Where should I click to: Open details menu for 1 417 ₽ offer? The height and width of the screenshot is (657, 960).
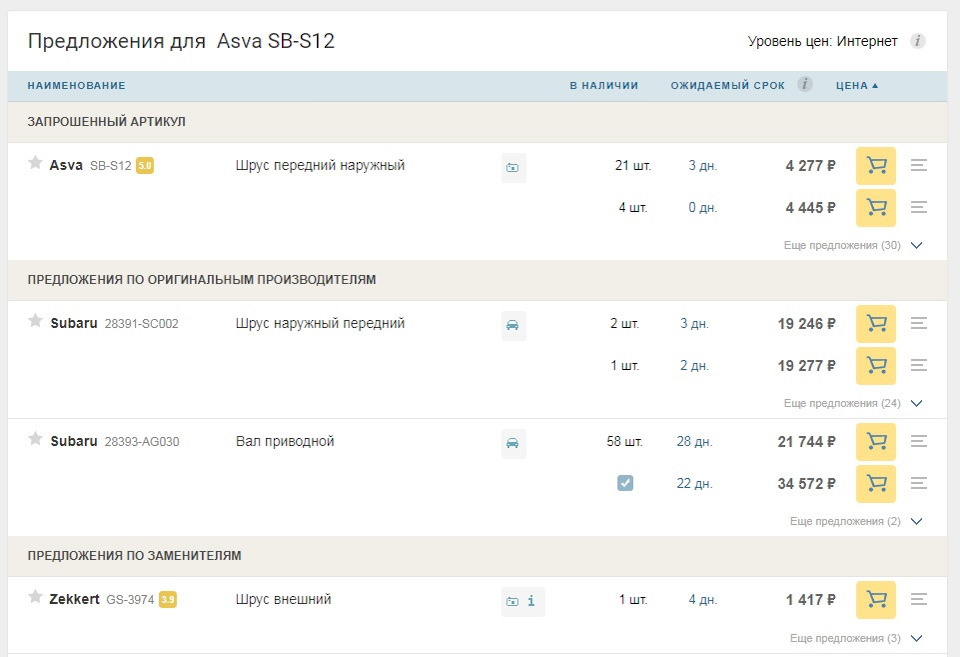918,599
